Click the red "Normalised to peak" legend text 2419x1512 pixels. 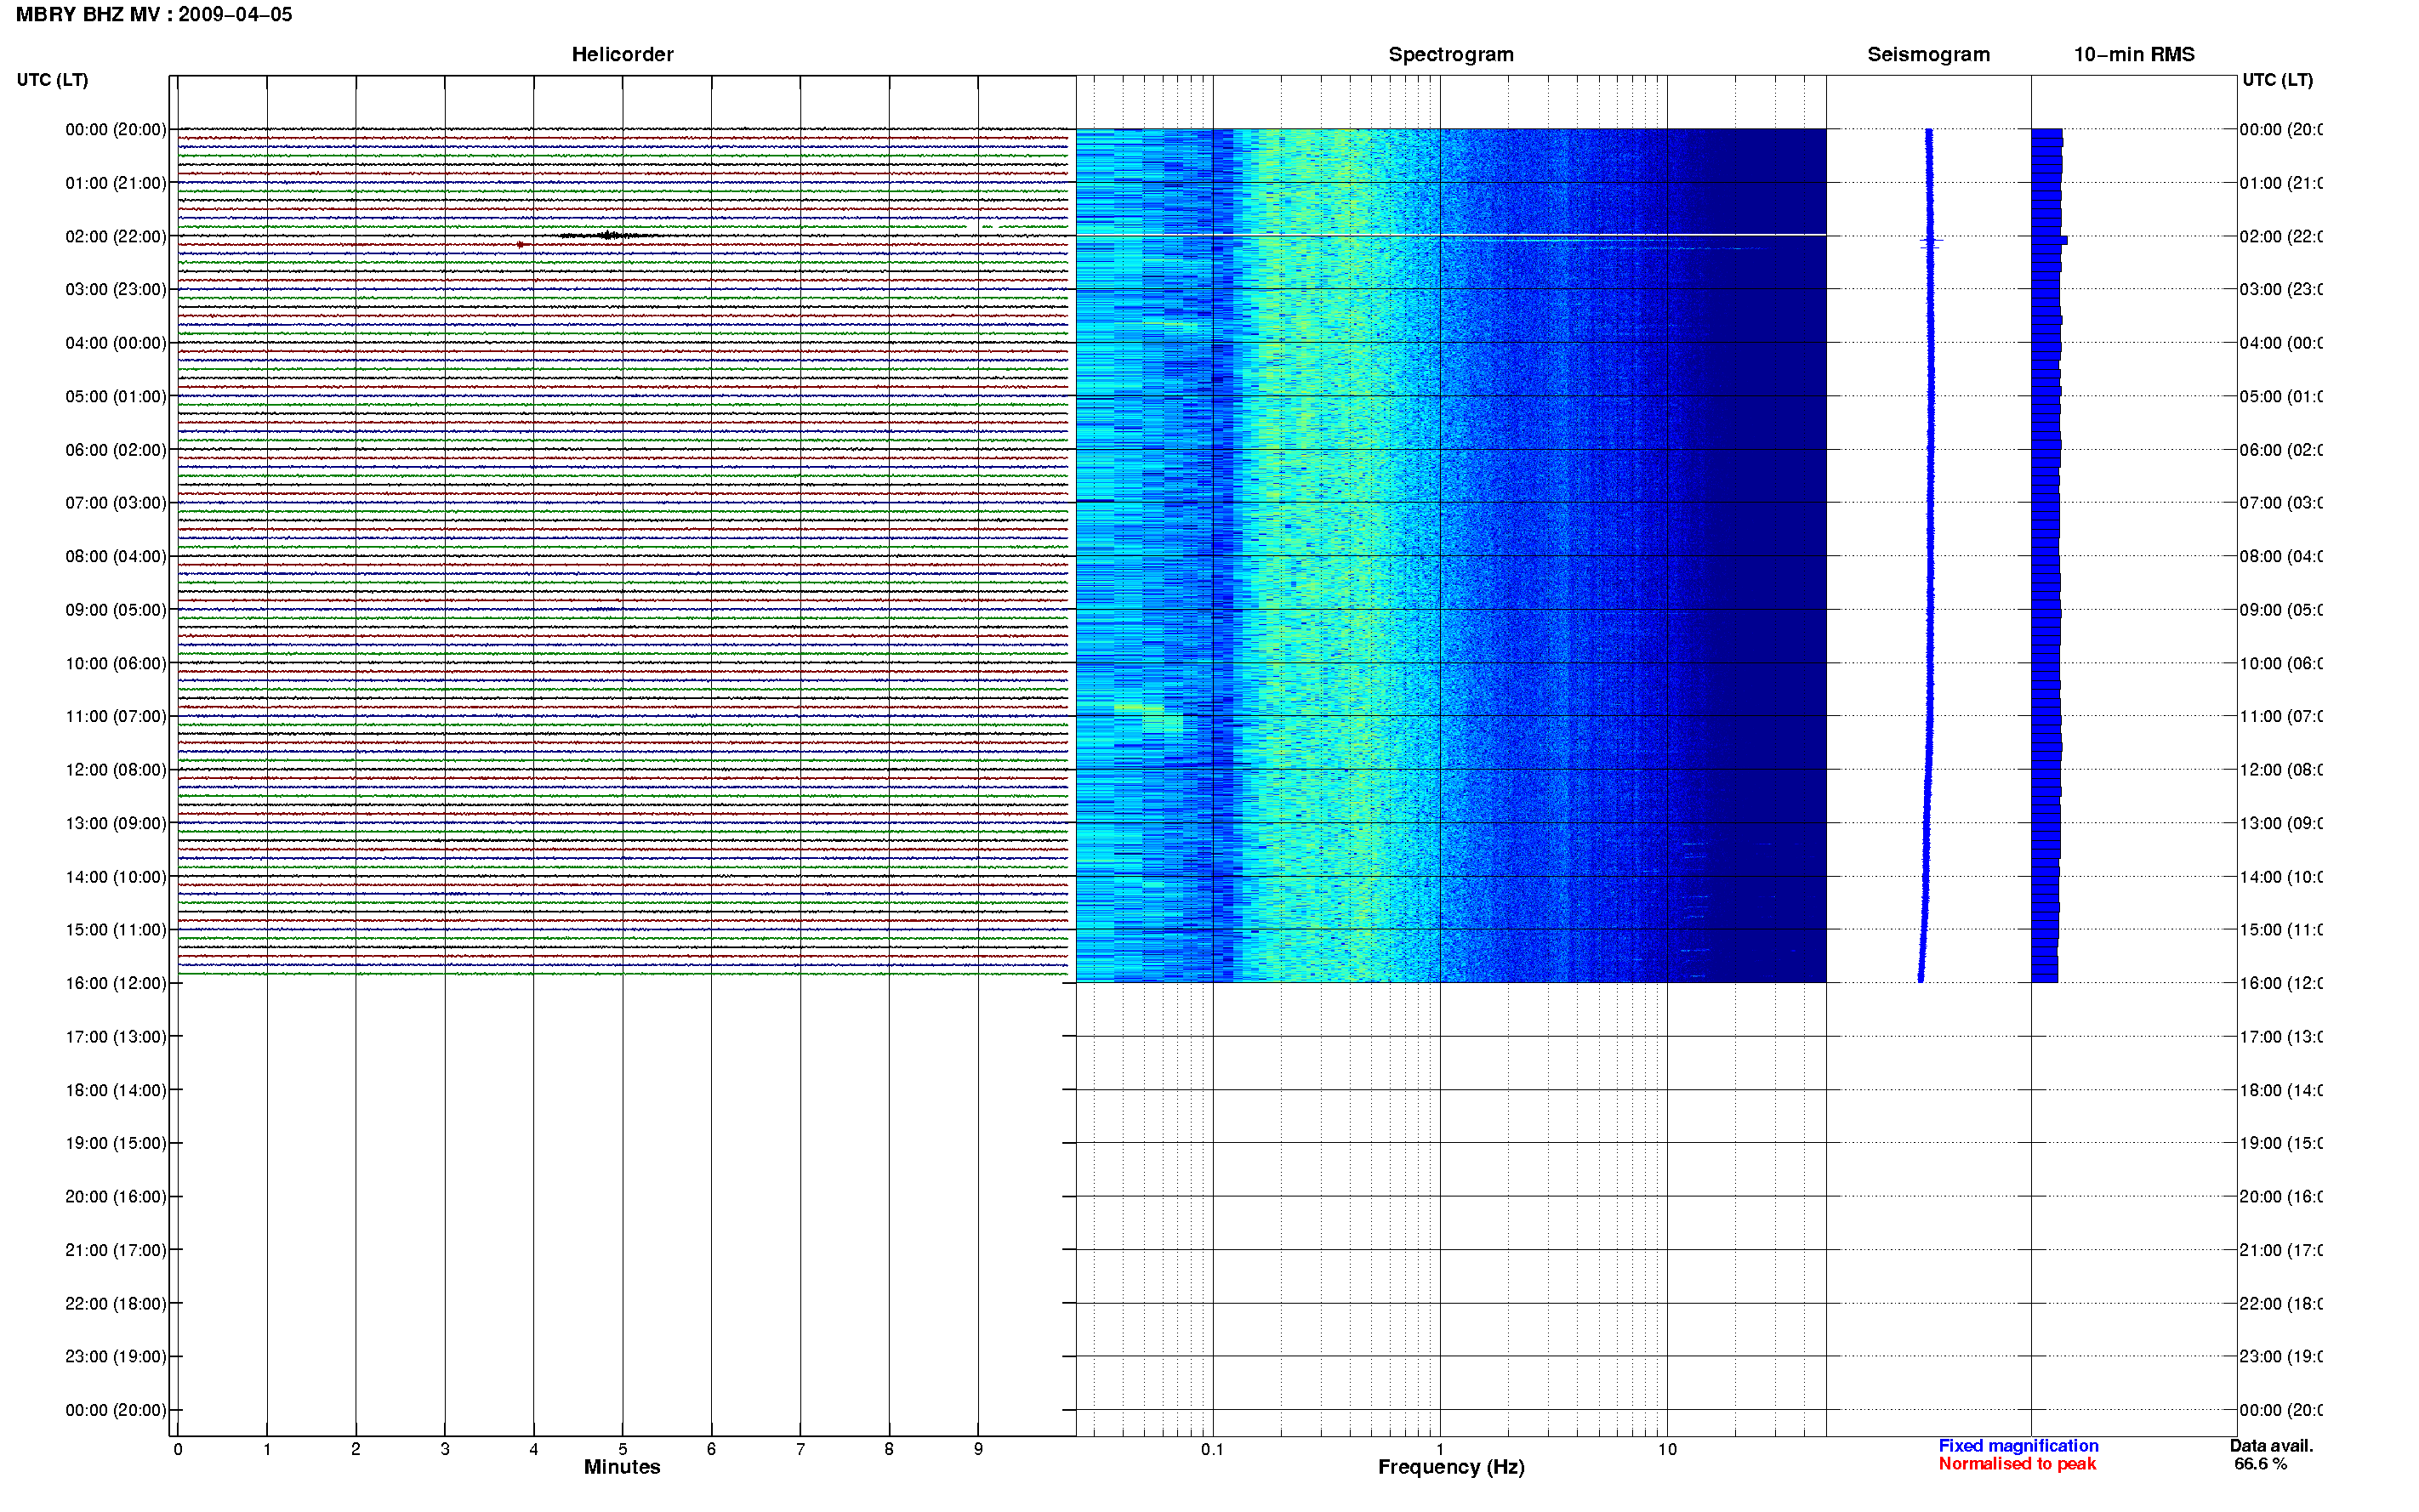[2017, 1464]
